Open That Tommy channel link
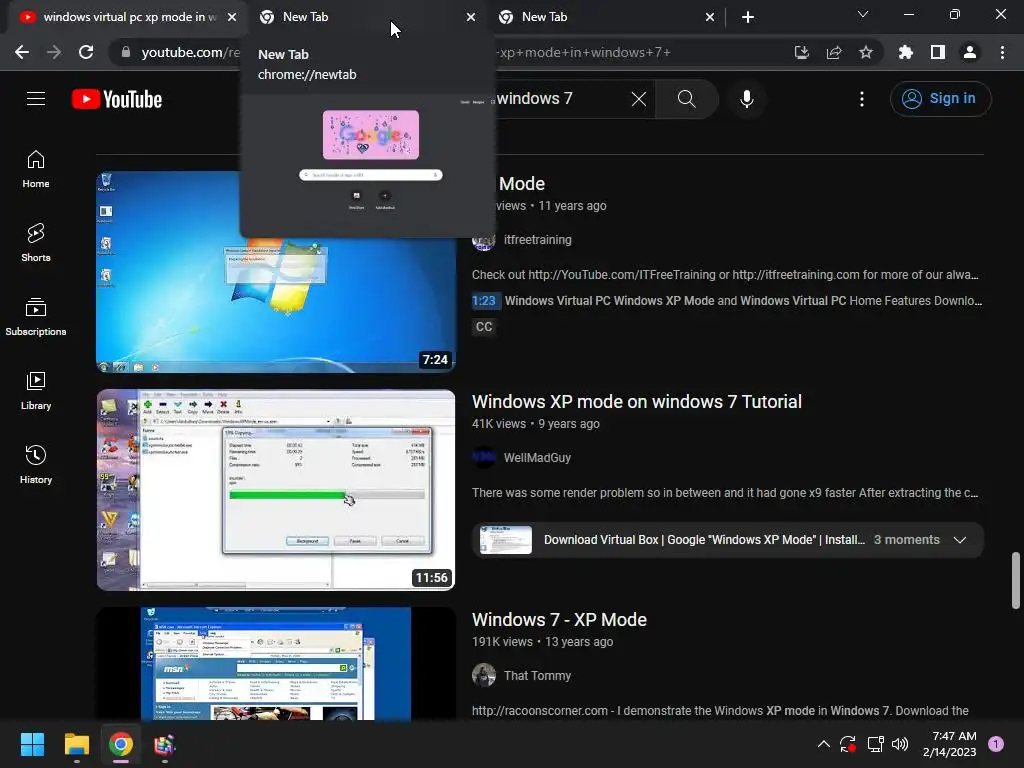The height and width of the screenshot is (768, 1024). tap(537, 676)
